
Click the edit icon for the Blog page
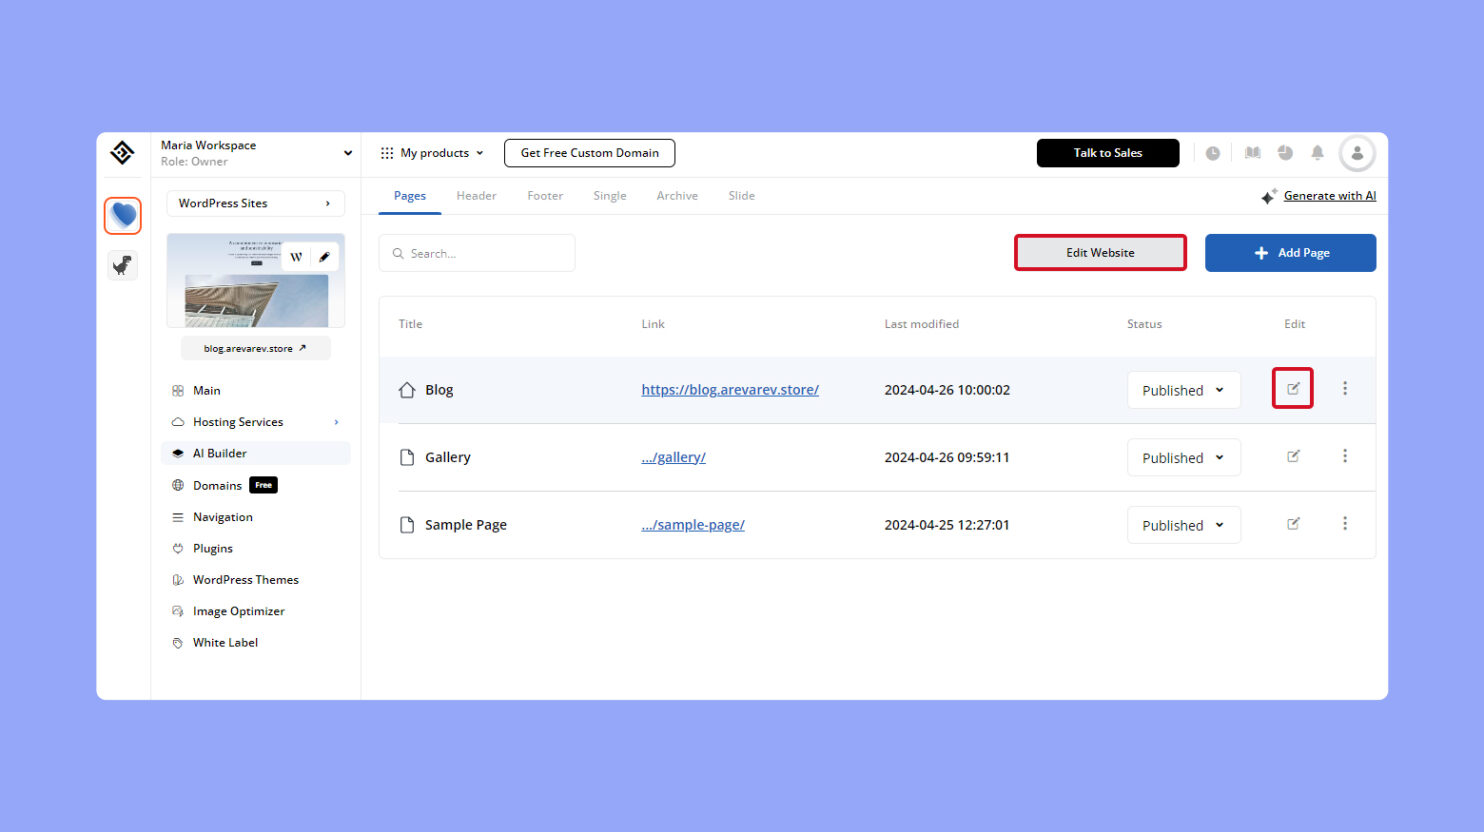pyautogui.click(x=1293, y=389)
